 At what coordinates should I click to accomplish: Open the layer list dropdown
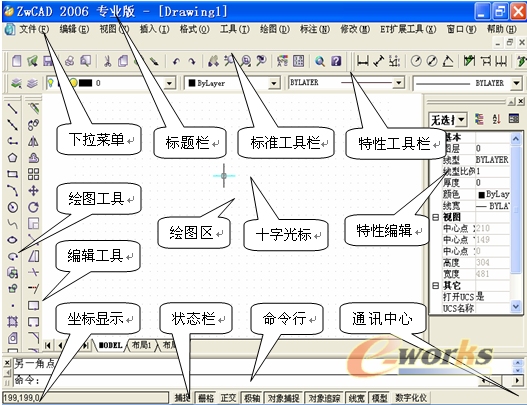click(169, 83)
